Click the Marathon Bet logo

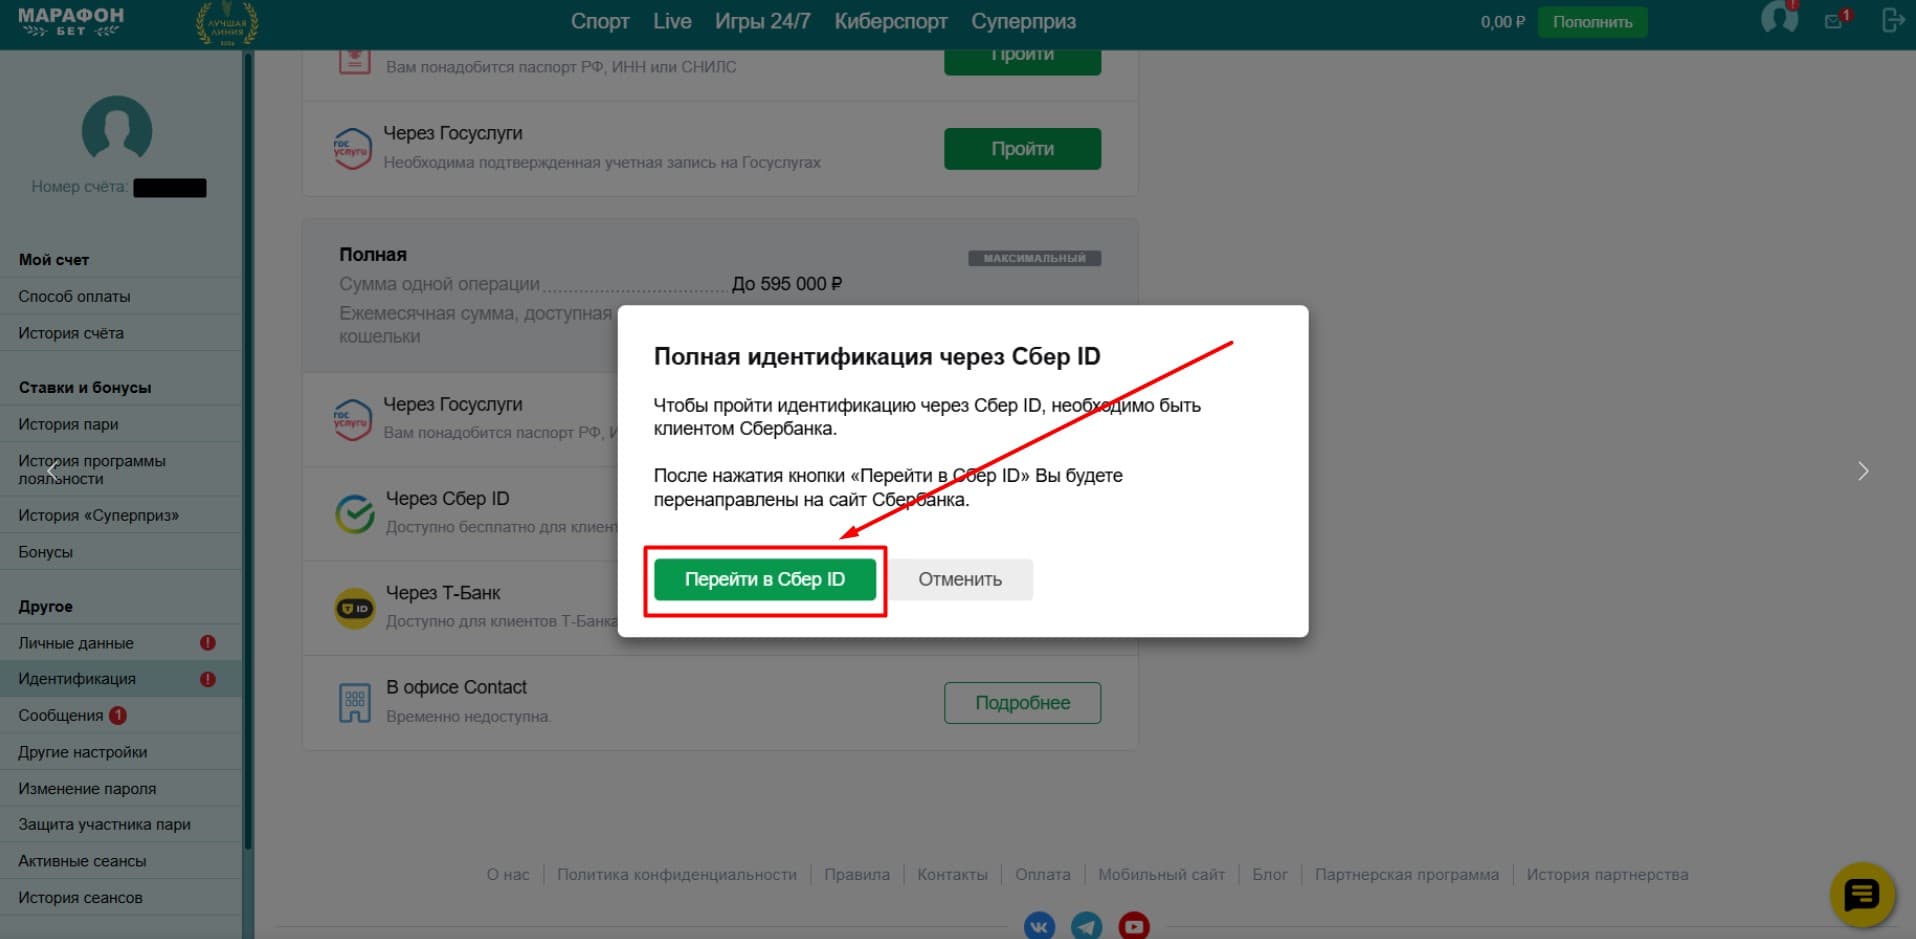[71, 22]
